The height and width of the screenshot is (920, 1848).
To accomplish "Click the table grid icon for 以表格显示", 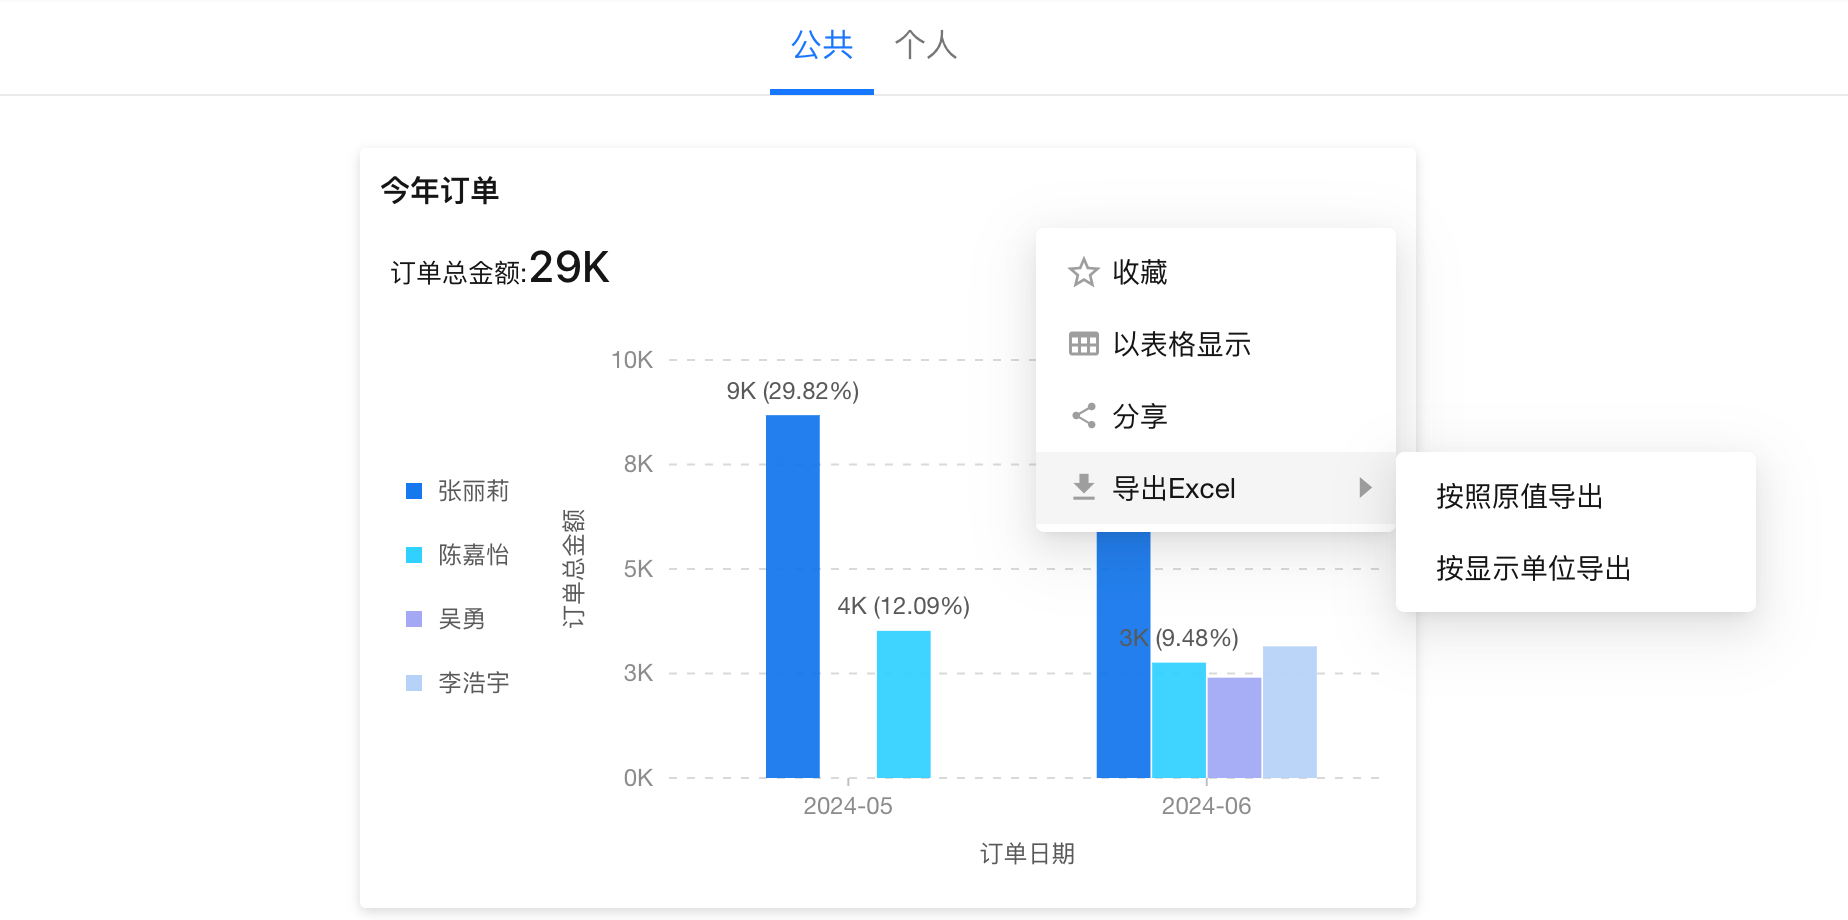I will click(1083, 344).
